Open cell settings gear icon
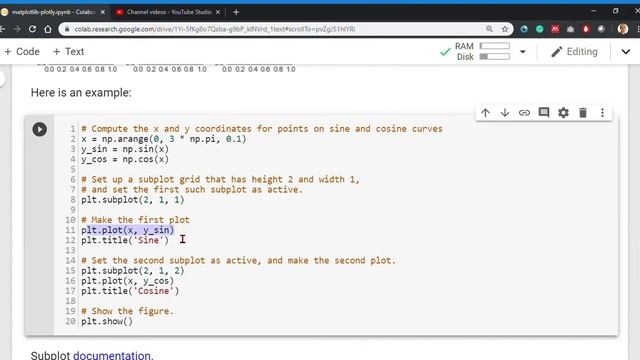 tap(563, 113)
